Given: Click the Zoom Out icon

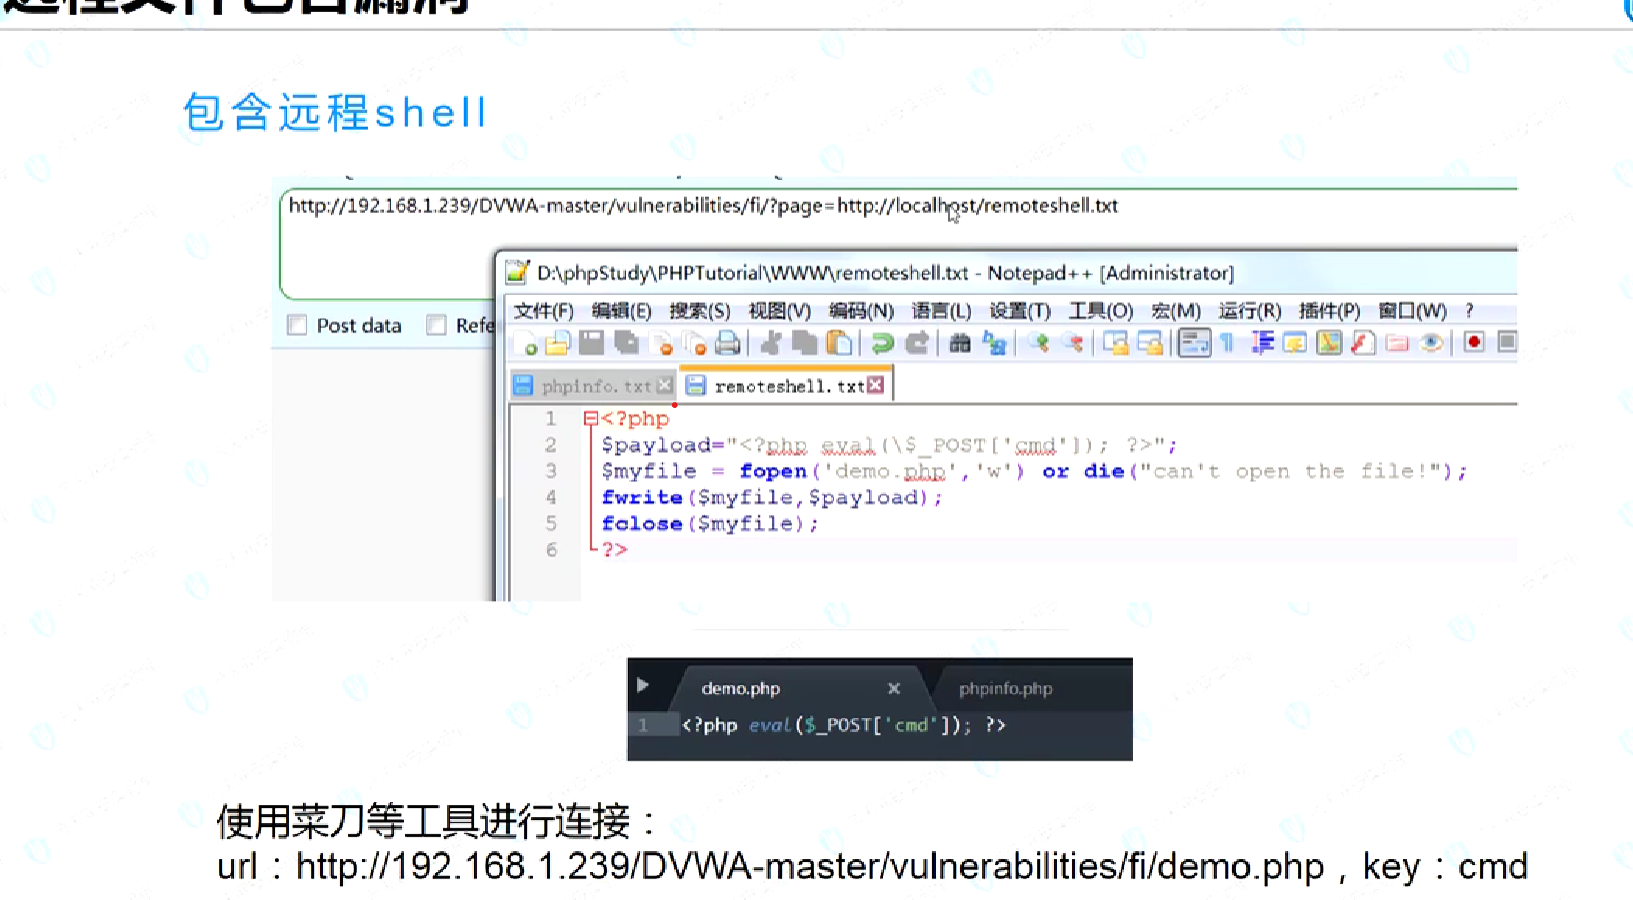Looking at the screenshot, I should coord(1074,344).
